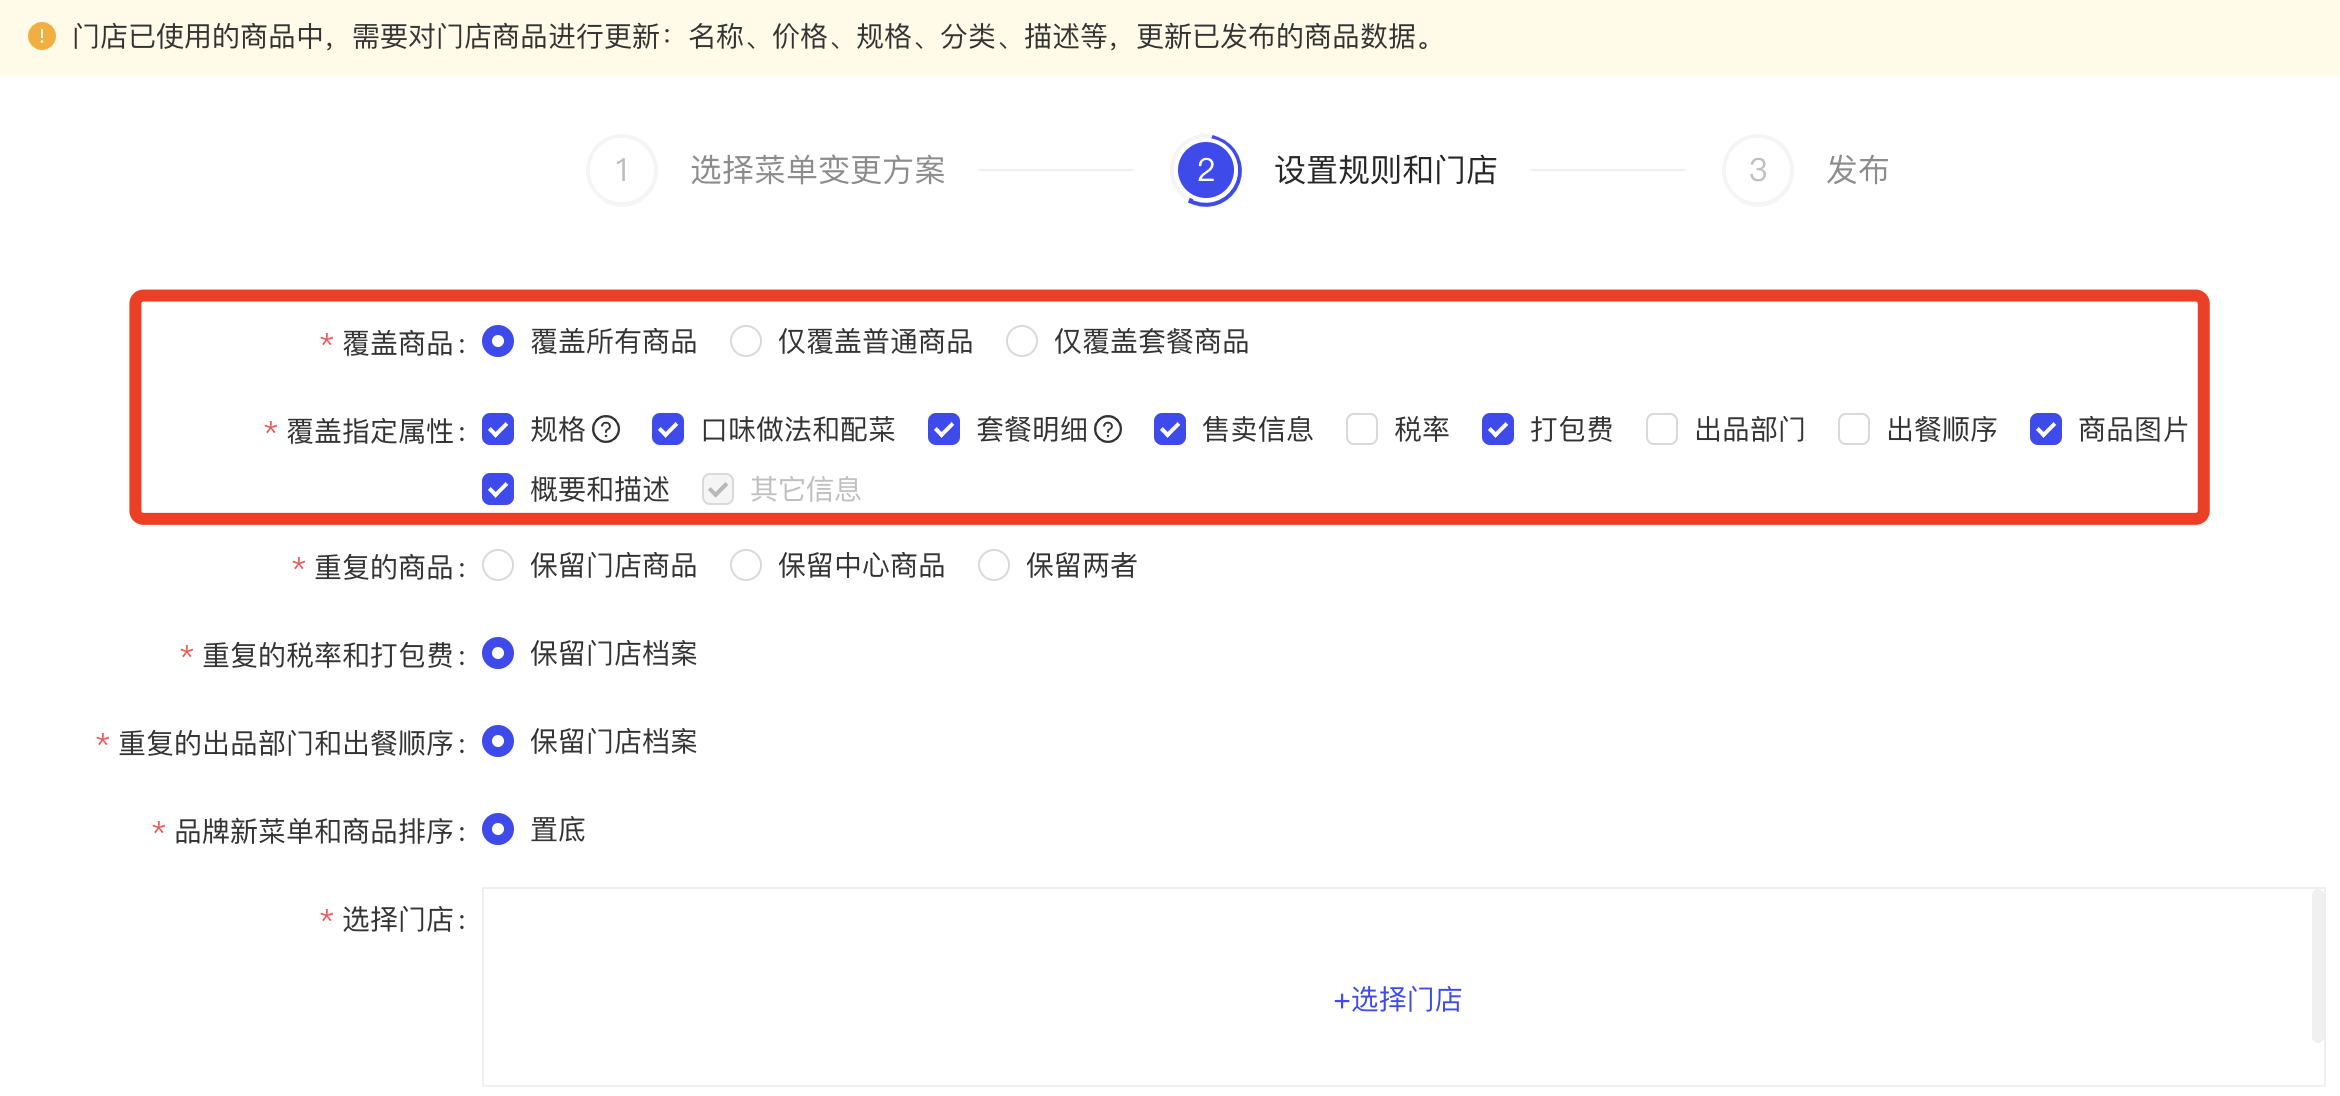Select 保留门店档案 for 重复的税率和打包费

tap(498, 654)
